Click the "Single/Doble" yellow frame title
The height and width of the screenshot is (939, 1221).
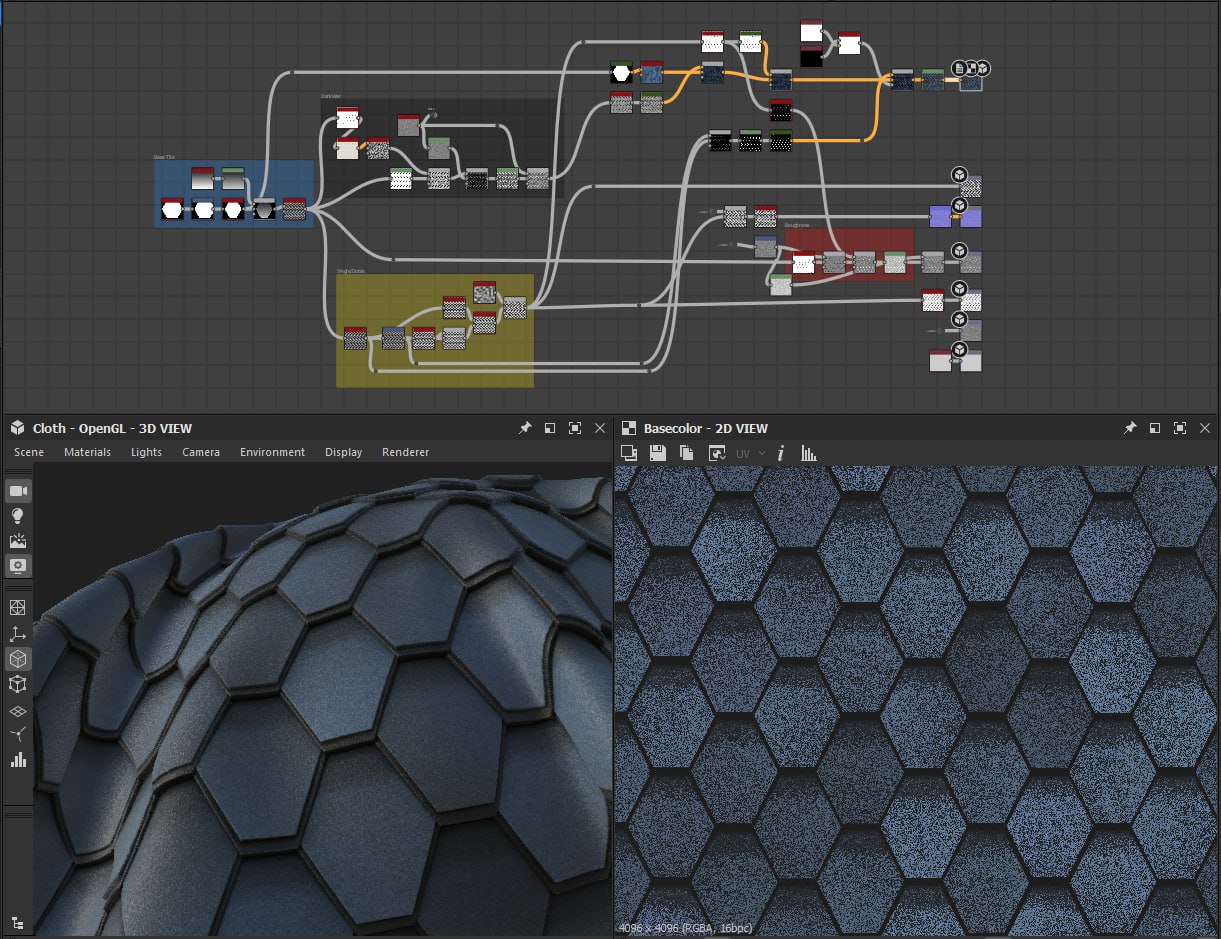click(x=350, y=271)
